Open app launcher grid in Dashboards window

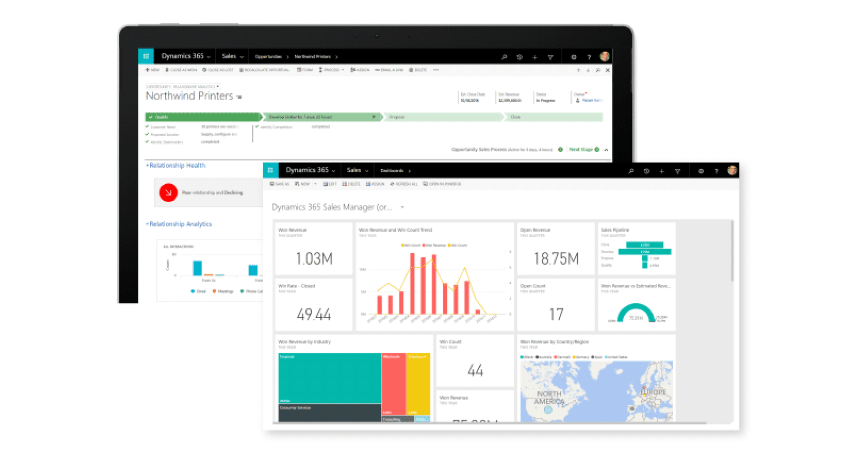point(270,170)
